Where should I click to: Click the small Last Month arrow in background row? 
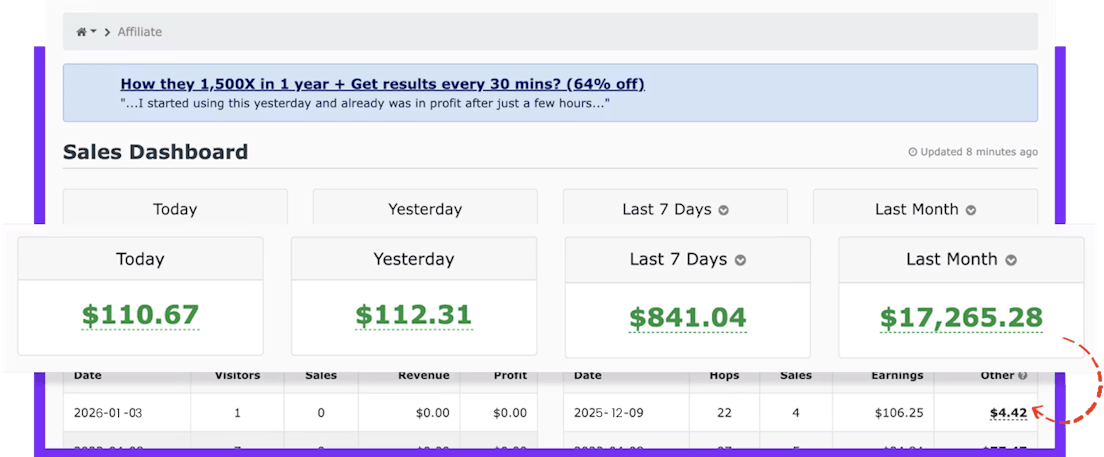tap(970, 210)
